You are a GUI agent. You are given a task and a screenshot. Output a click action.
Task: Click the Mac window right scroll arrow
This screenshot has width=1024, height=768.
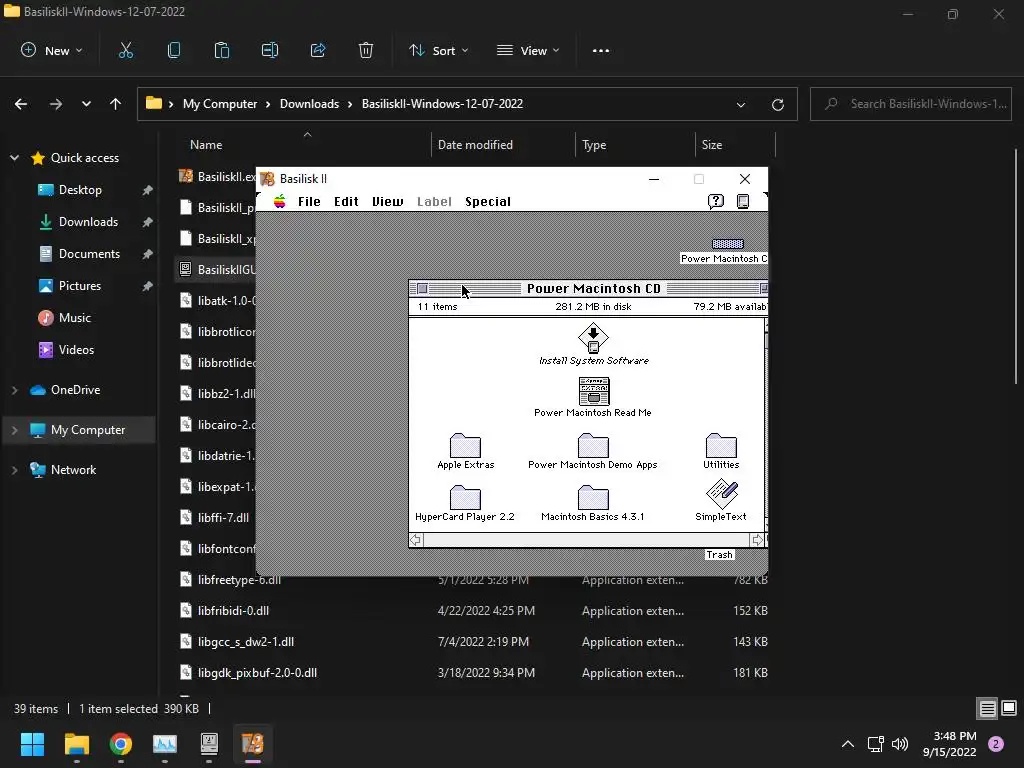click(756, 540)
